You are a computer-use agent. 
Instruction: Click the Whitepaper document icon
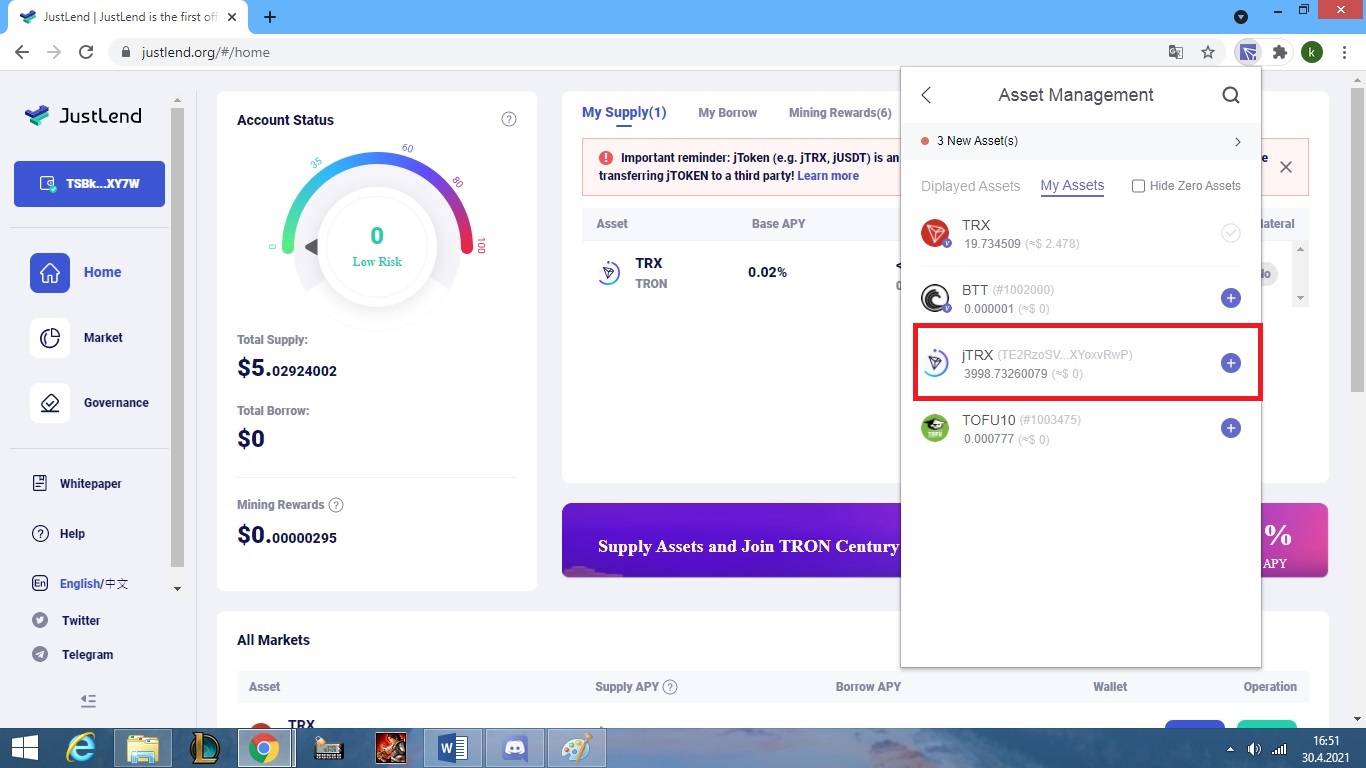40,484
